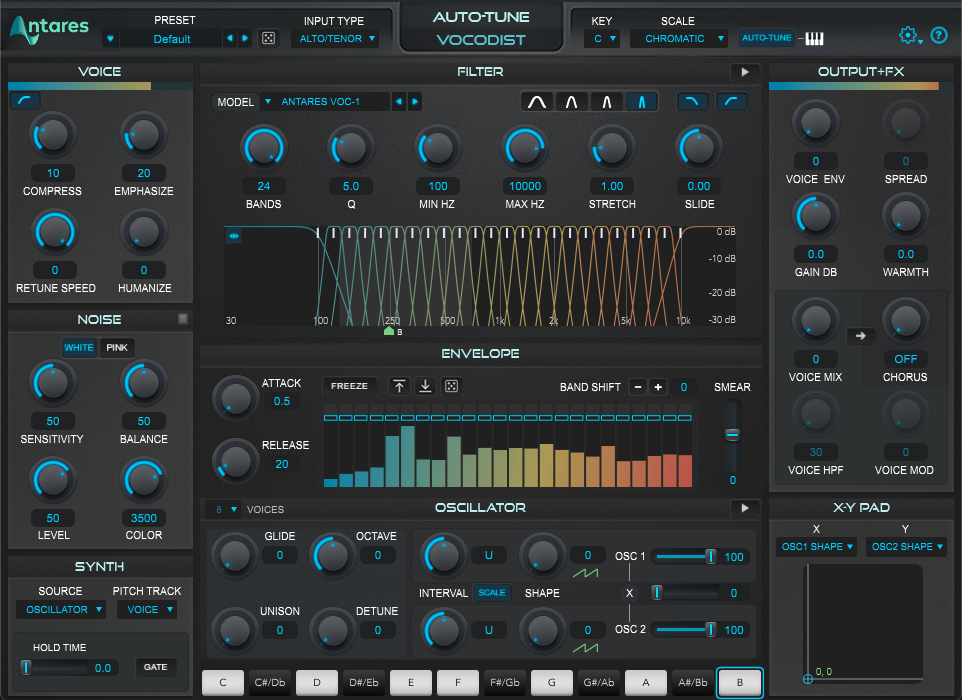Select the second filter band shape
Viewport: 962px width, 700px height.
tap(571, 102)
